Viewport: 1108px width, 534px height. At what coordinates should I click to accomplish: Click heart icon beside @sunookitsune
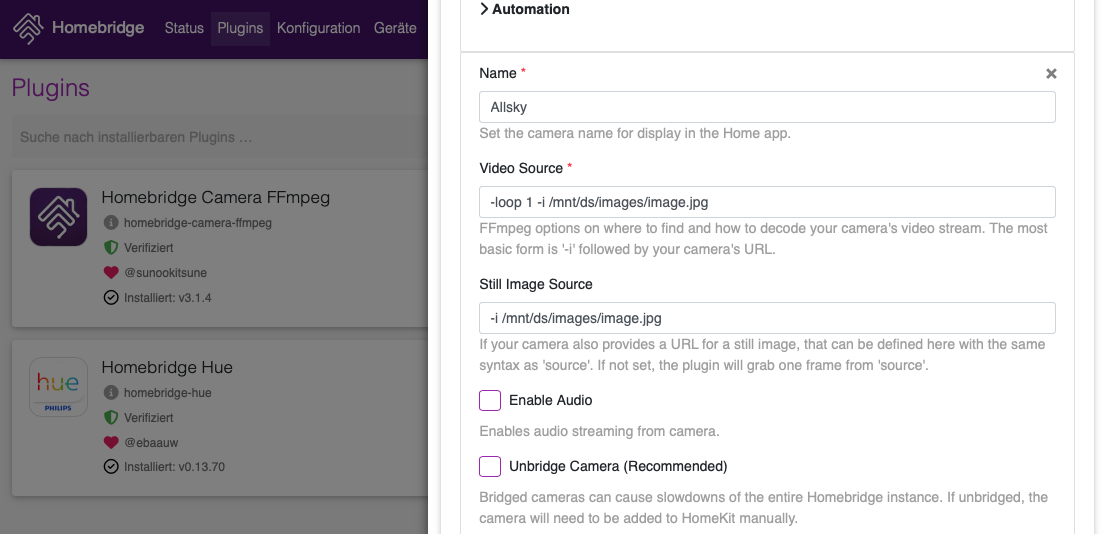pyautogui.click(x=111, y=273)
